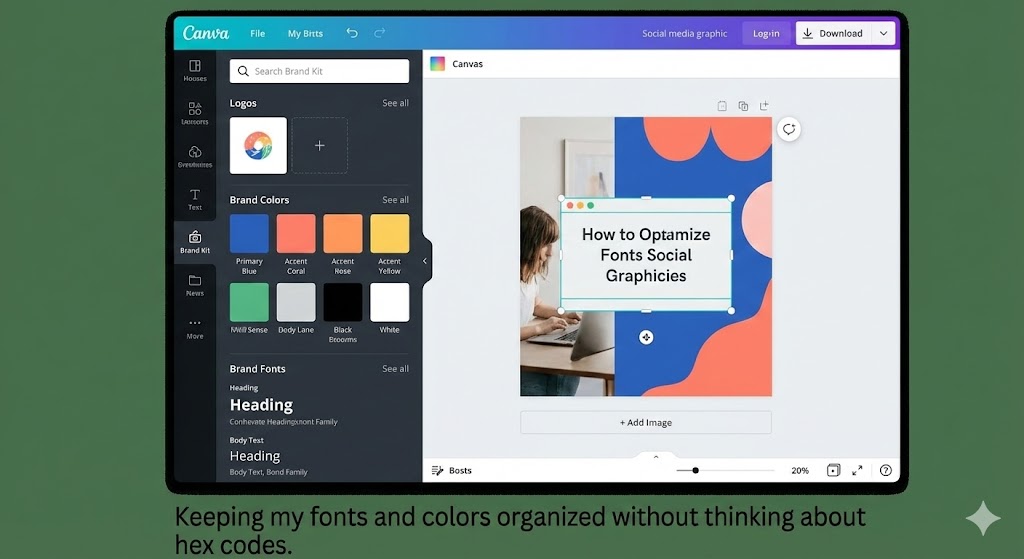Viewport: 1024px width, 559px height.
Task: Expand the bottom pages drawer chevron
Action: [656, 457]
